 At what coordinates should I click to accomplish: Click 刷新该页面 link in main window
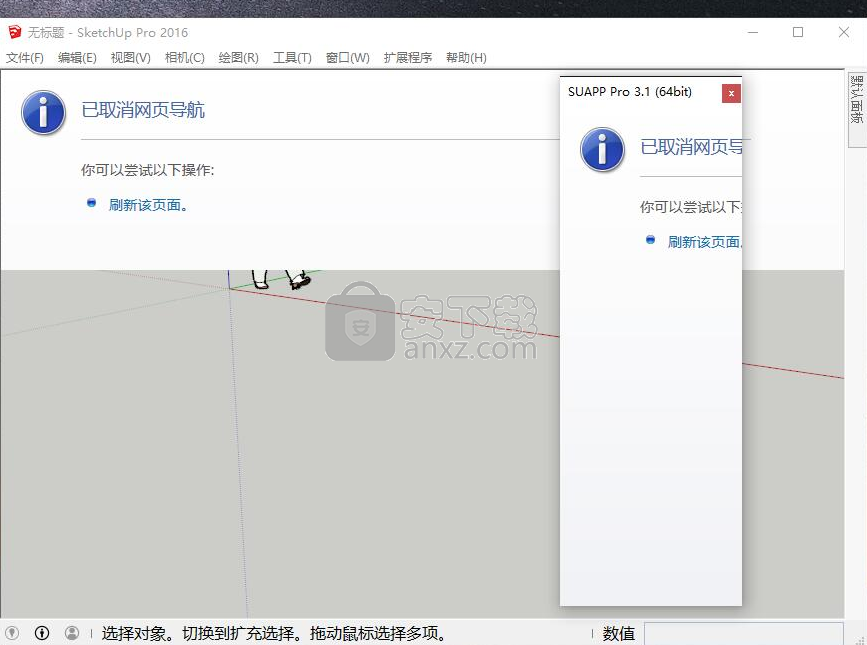click(148, 205)
